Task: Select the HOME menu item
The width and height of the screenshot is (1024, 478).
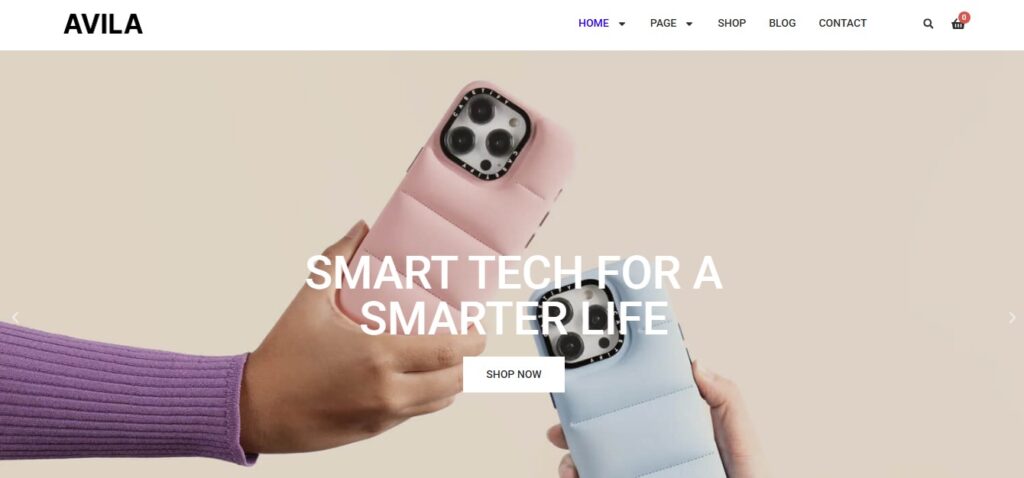Action: tap(593, 24)
